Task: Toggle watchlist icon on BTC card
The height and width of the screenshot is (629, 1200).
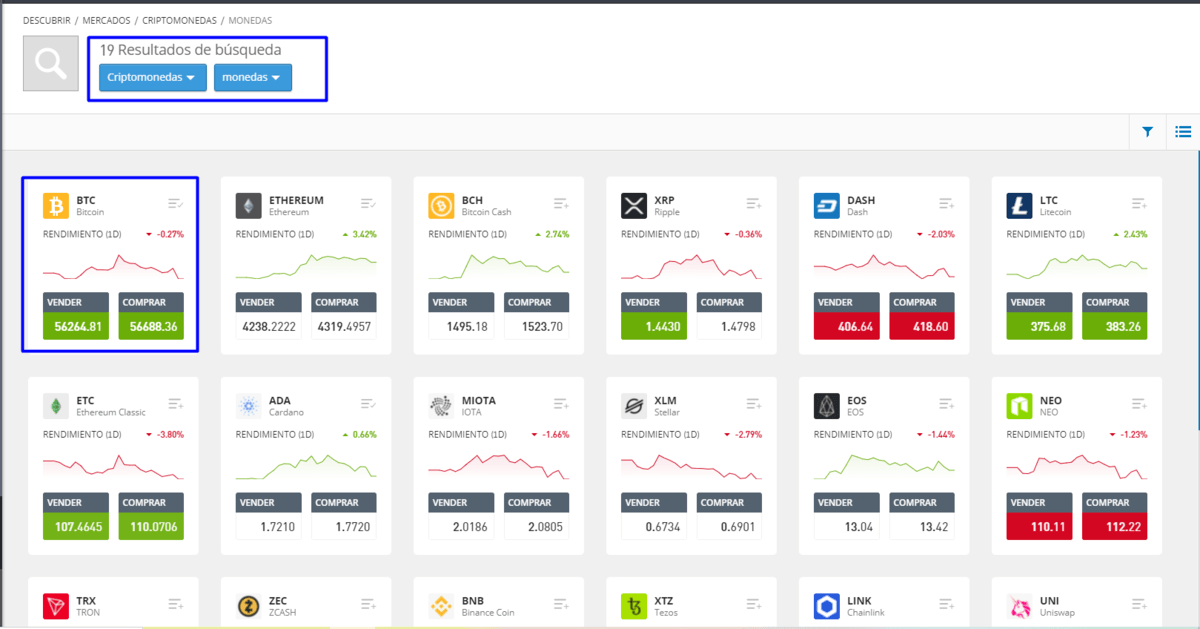Action: (x=176, y=203)
